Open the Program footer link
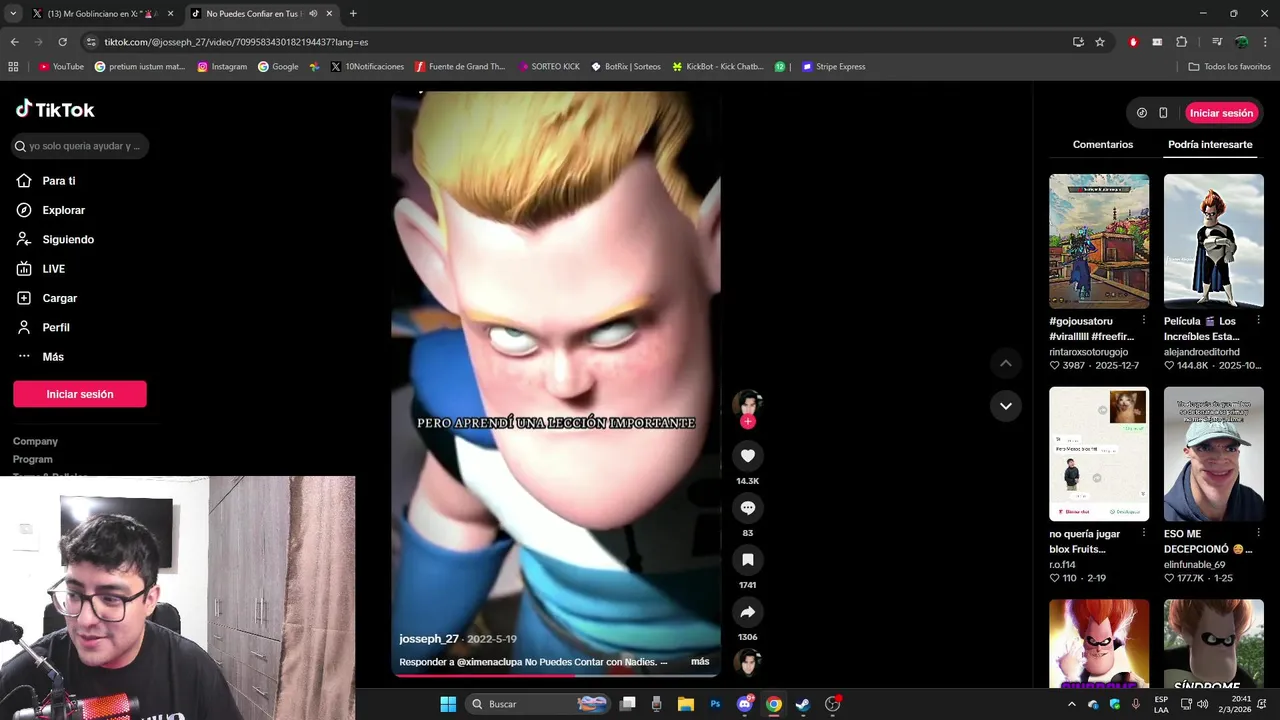1280x720 pixels. click(x=33, y=459)
